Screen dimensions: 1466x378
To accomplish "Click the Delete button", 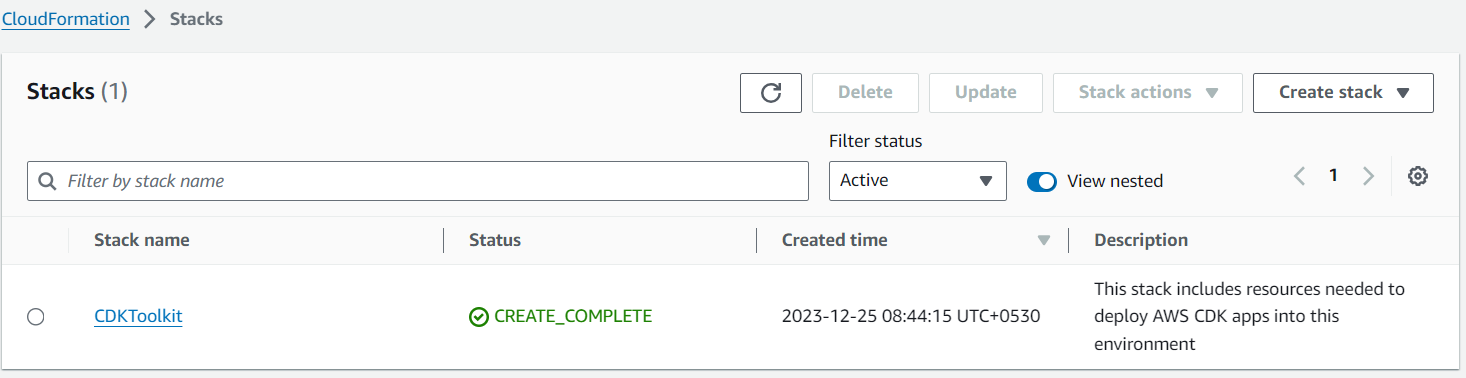I will (865, 93).
